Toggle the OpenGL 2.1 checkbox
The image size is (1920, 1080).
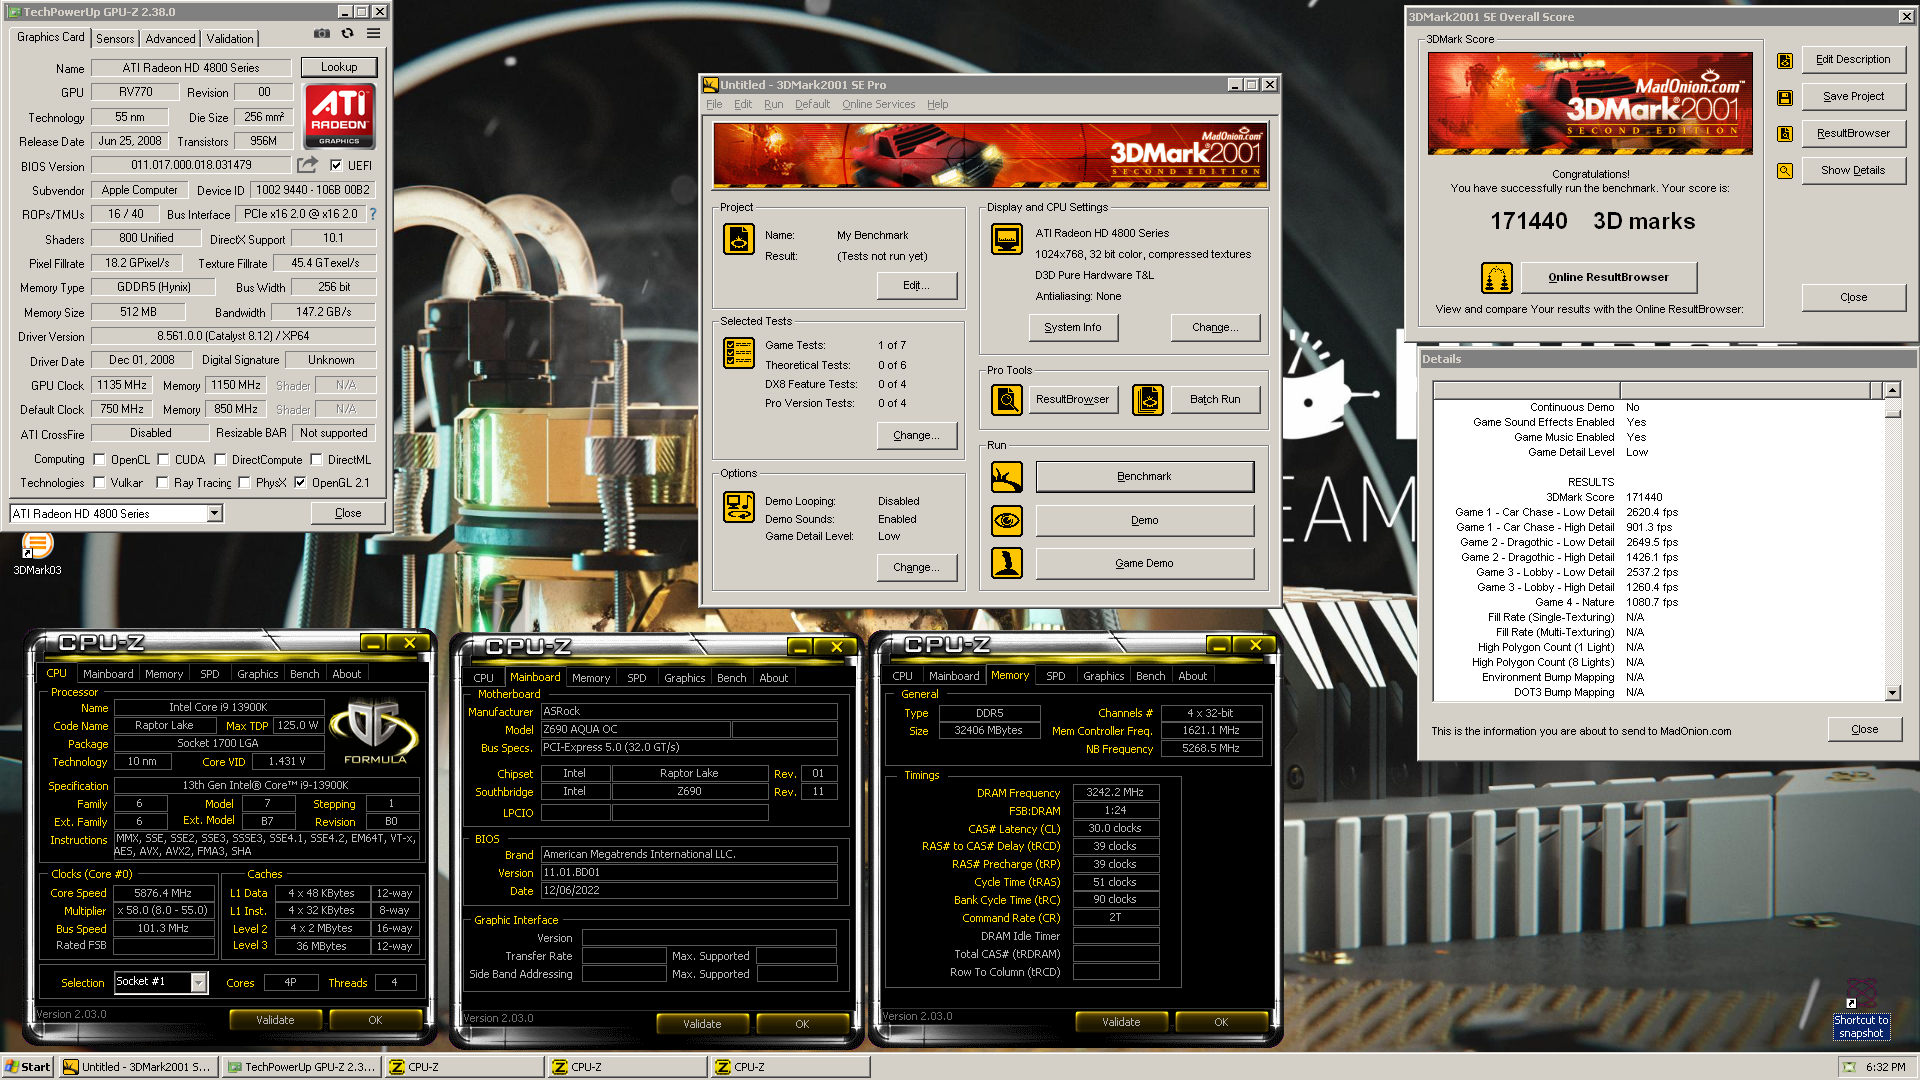[300, 483]
